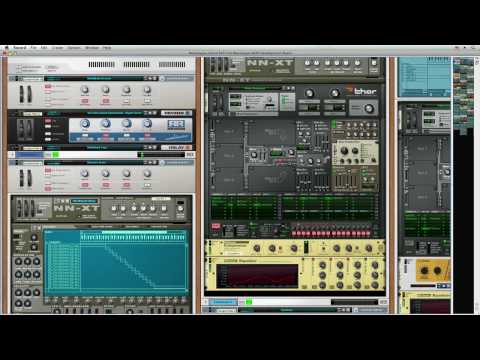This screenshot has height=360, width=480.
Task: Click first rotary knob on top Combinator
Action: pyautogui.click(x=85, y=90)
